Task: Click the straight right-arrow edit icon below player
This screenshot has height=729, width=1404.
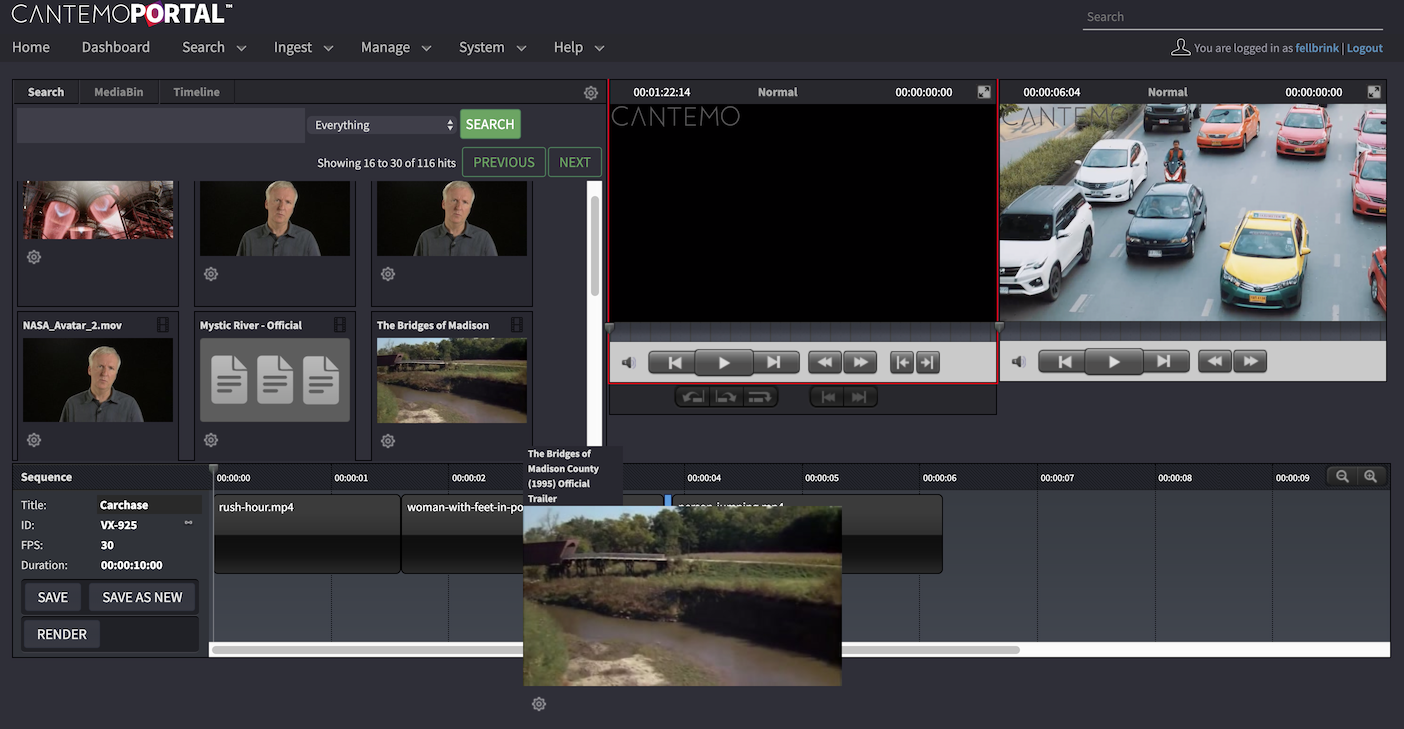Action: coord(761,397)
